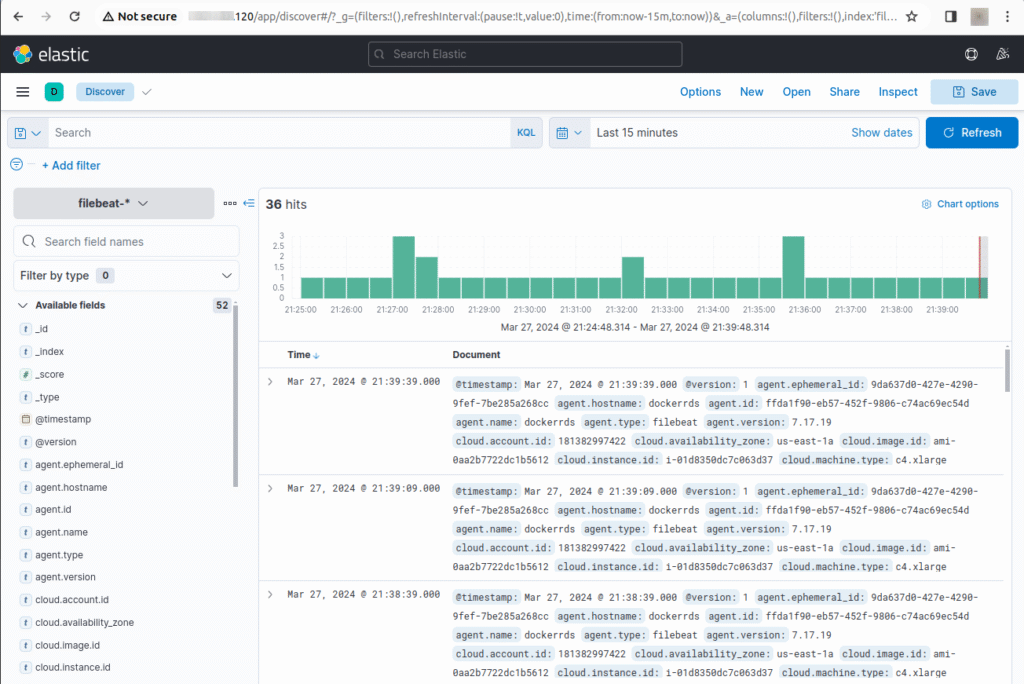Select the agent.type field
The image size is (1024, 684).
pyautogui.click(x=59, y=555)
